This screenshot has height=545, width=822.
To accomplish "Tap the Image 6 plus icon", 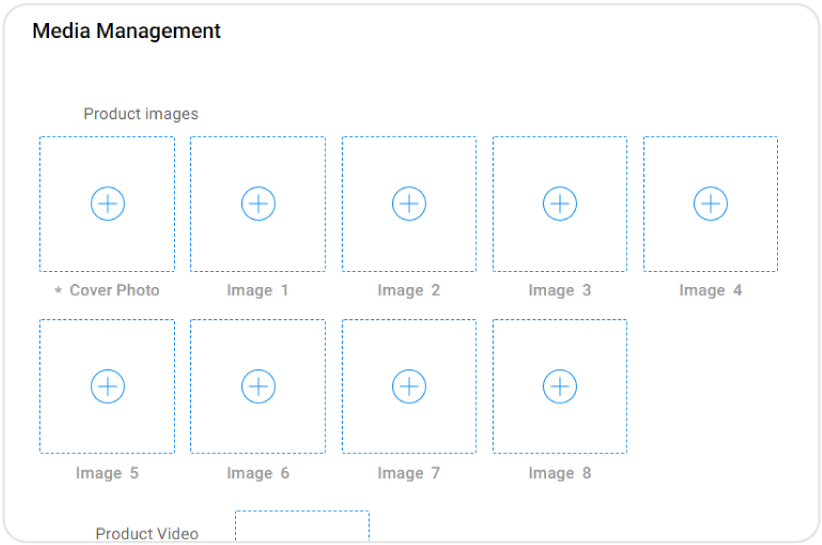I will (258, 386).
